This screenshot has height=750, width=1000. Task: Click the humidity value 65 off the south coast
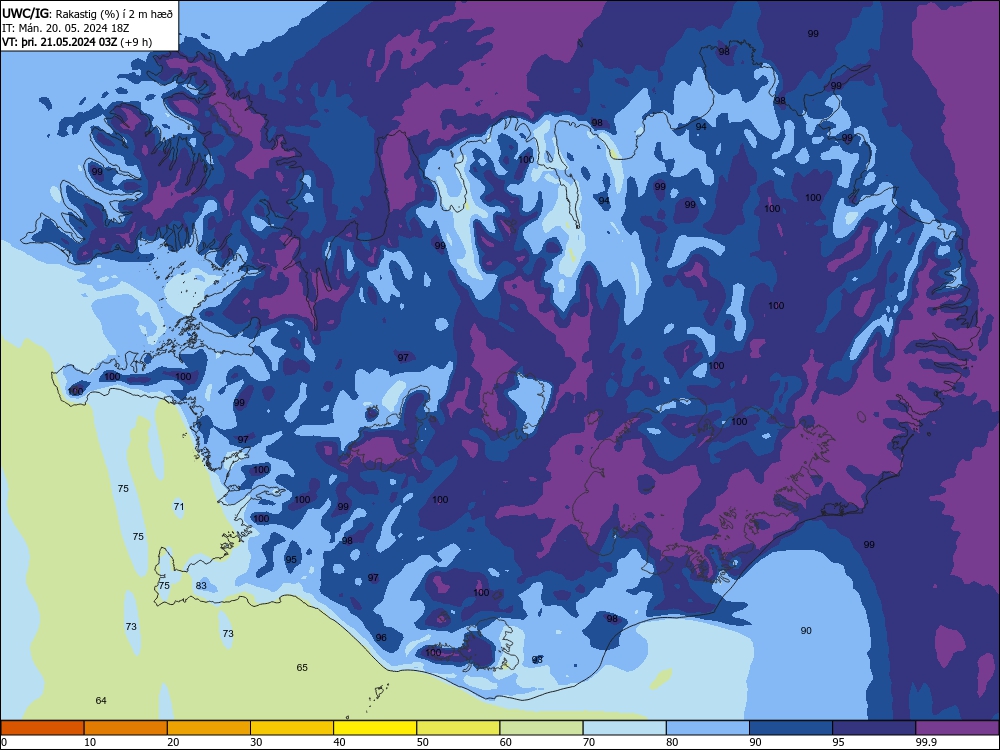pos(302,668)
